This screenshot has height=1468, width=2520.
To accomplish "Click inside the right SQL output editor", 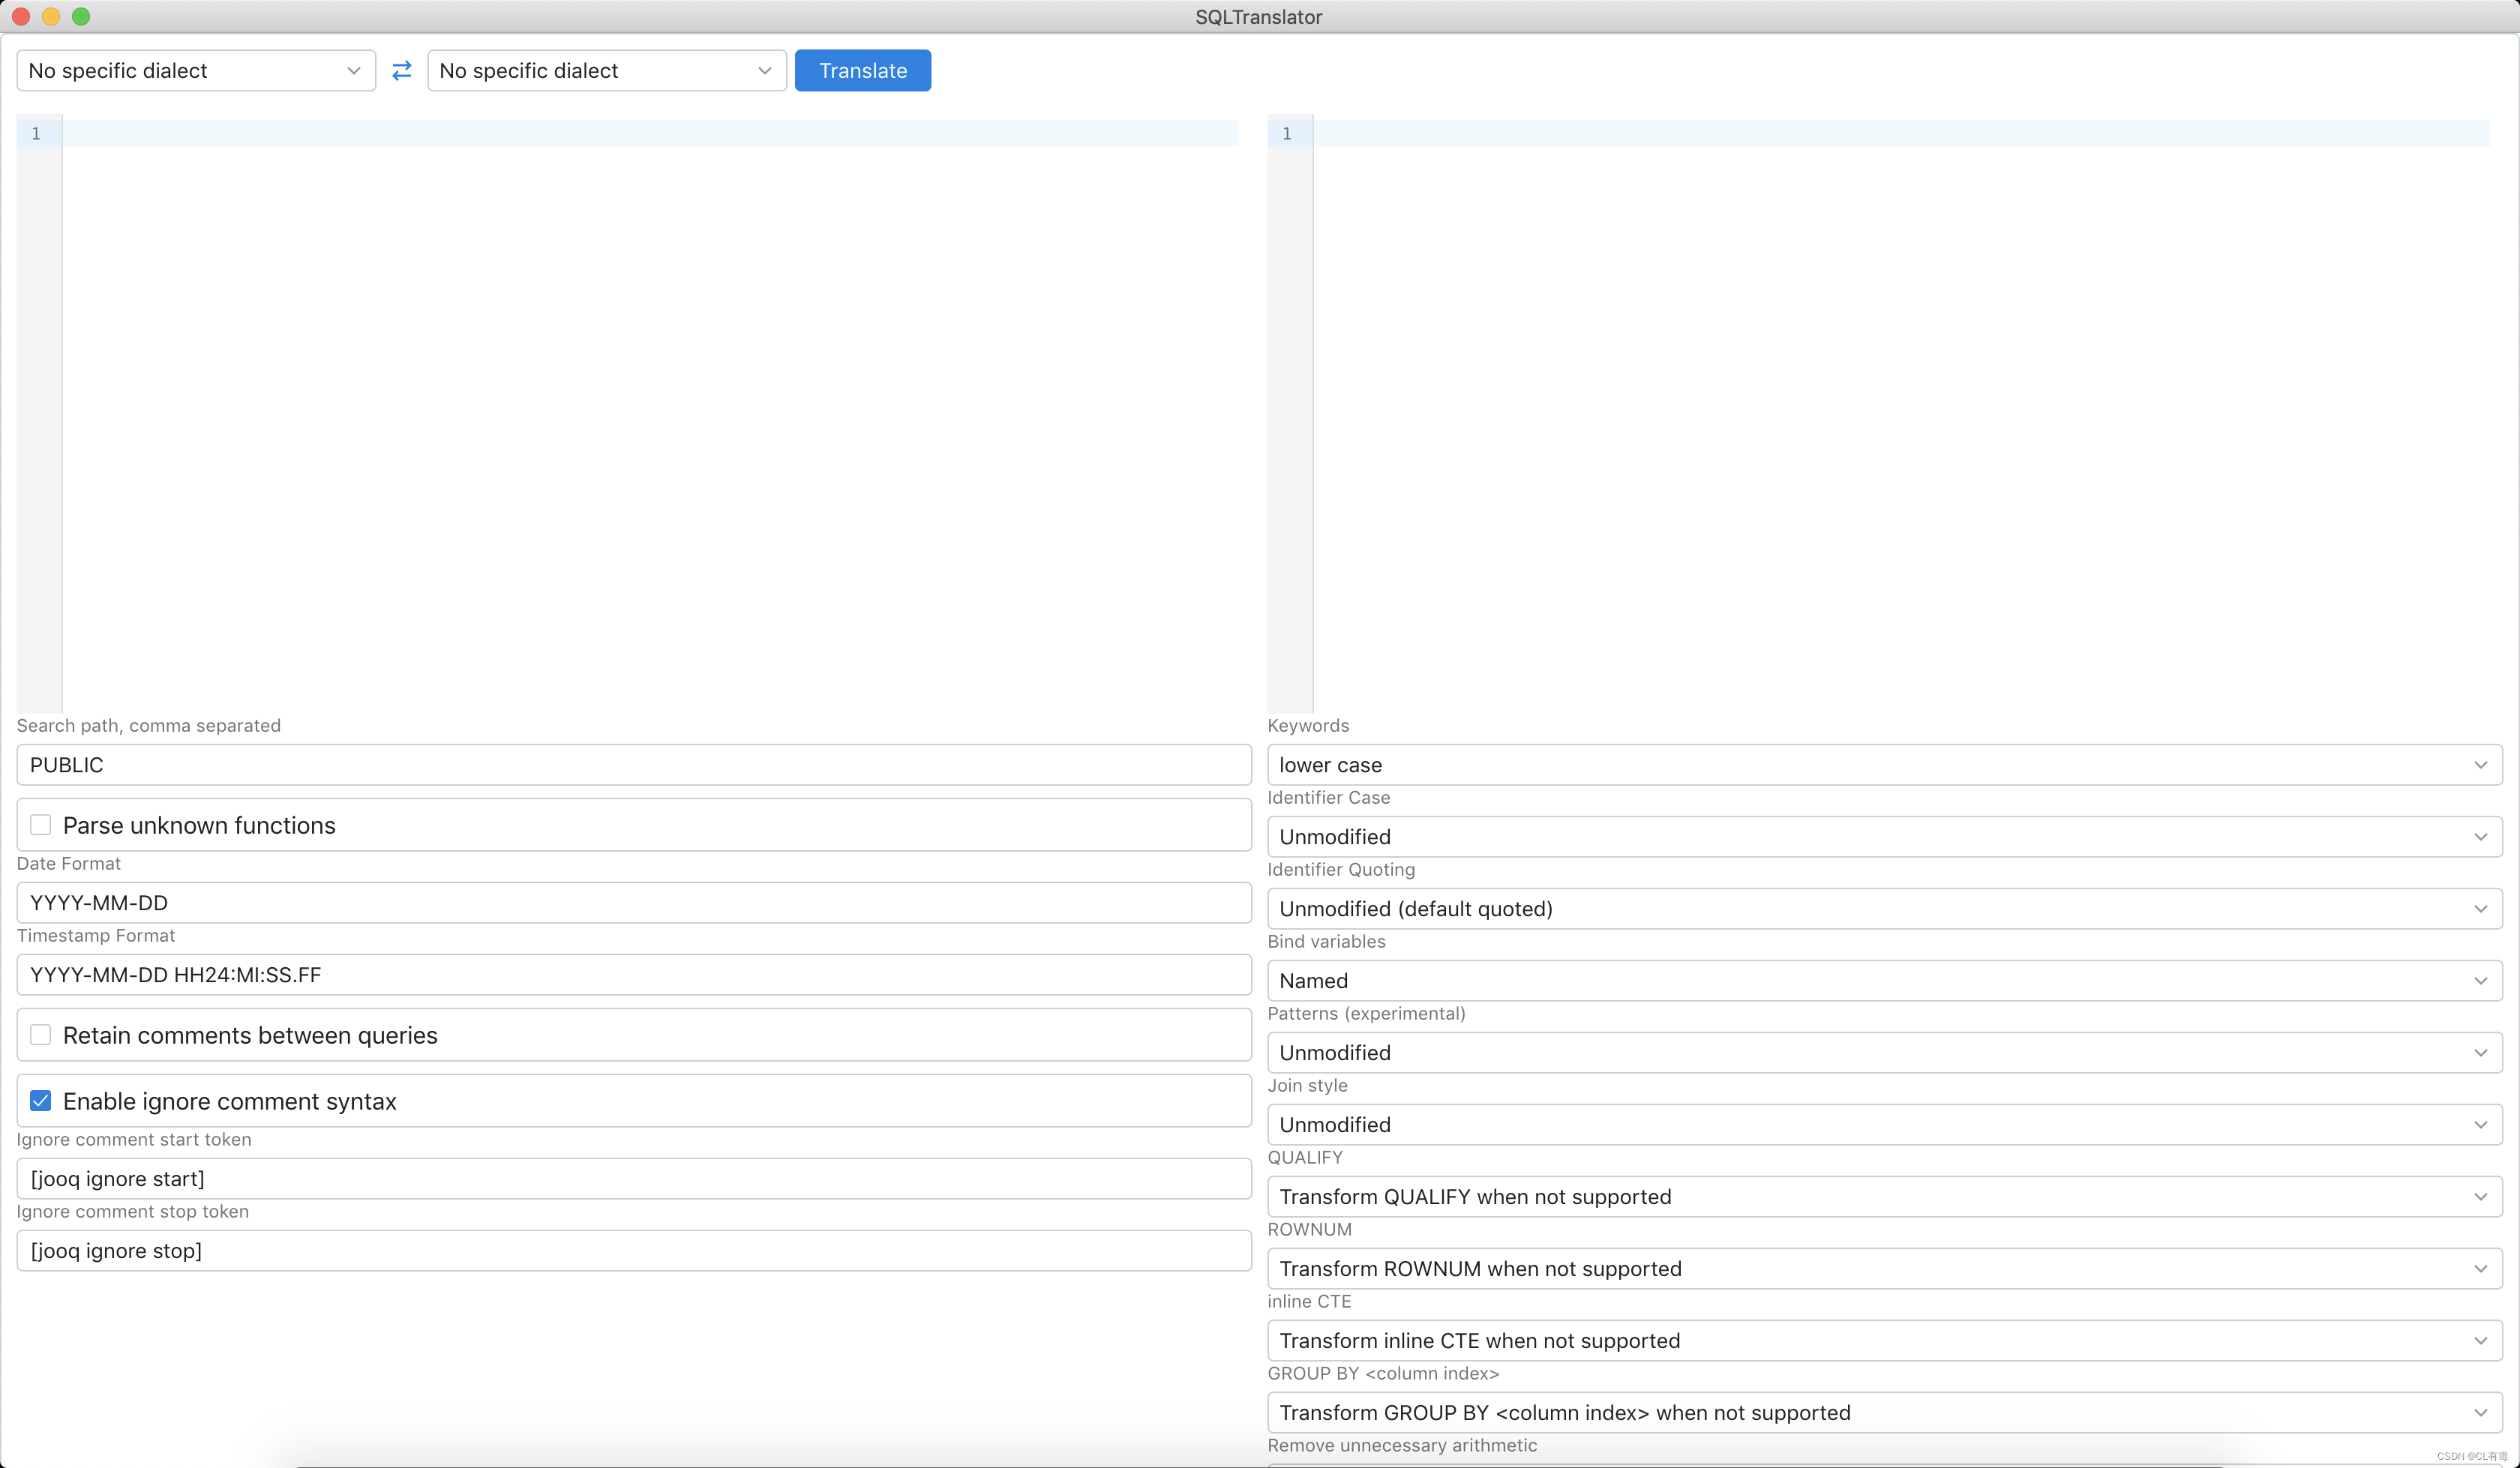I will 1901,414.
